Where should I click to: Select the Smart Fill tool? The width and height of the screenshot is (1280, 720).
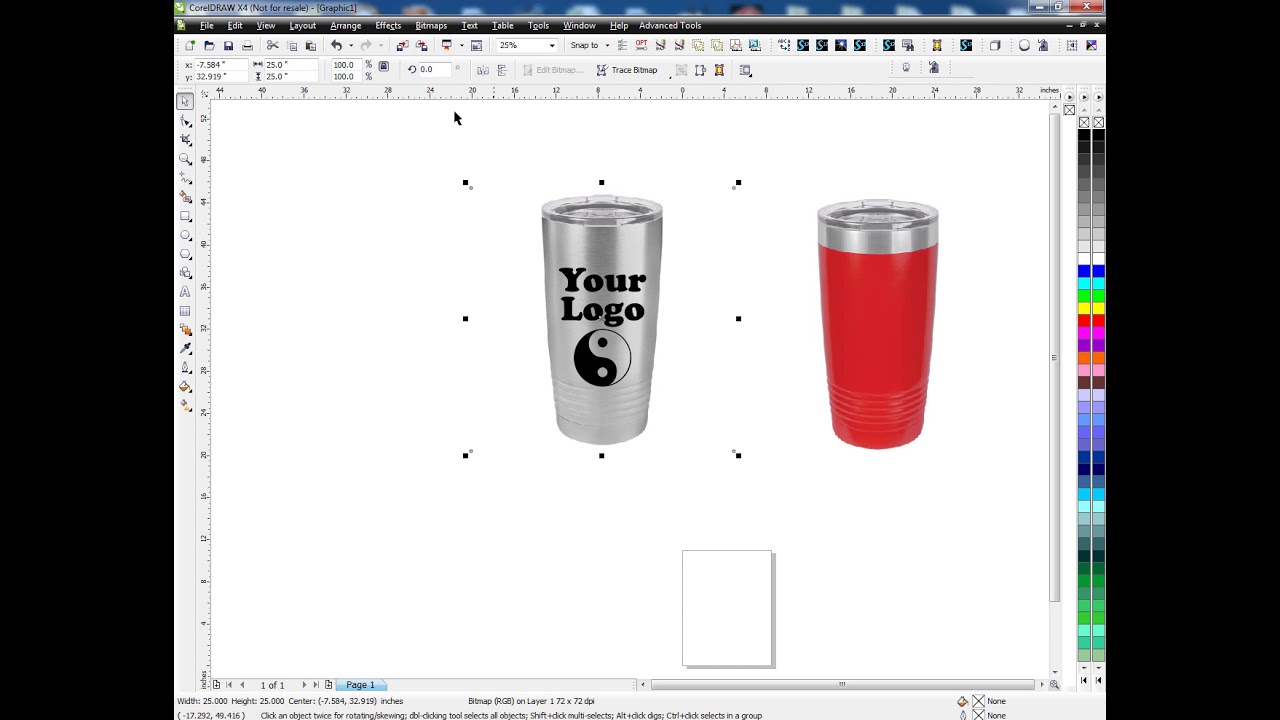point(185,197)
